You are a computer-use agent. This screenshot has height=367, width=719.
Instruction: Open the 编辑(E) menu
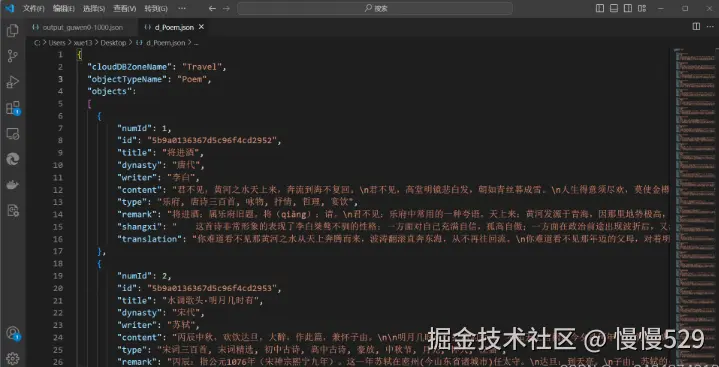64,8
